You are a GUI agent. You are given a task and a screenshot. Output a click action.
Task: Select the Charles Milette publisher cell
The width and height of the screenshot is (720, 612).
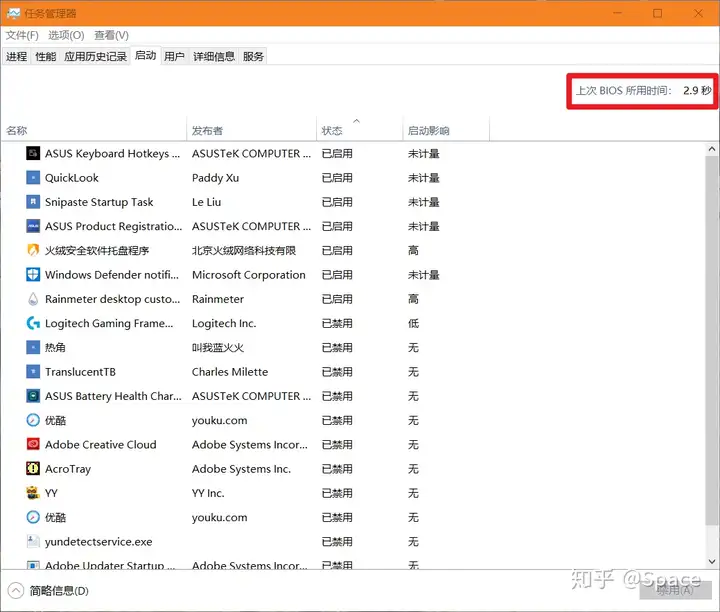click(230, 372)
